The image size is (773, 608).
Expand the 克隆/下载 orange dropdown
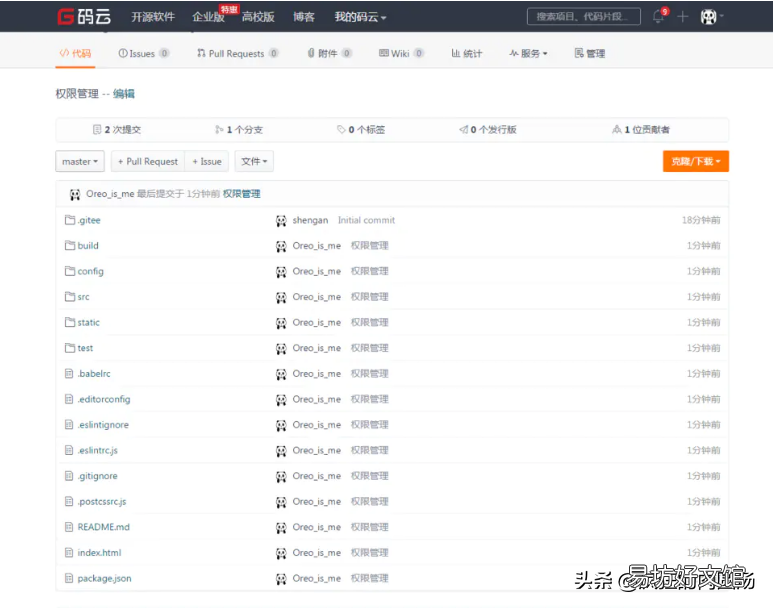696,161
